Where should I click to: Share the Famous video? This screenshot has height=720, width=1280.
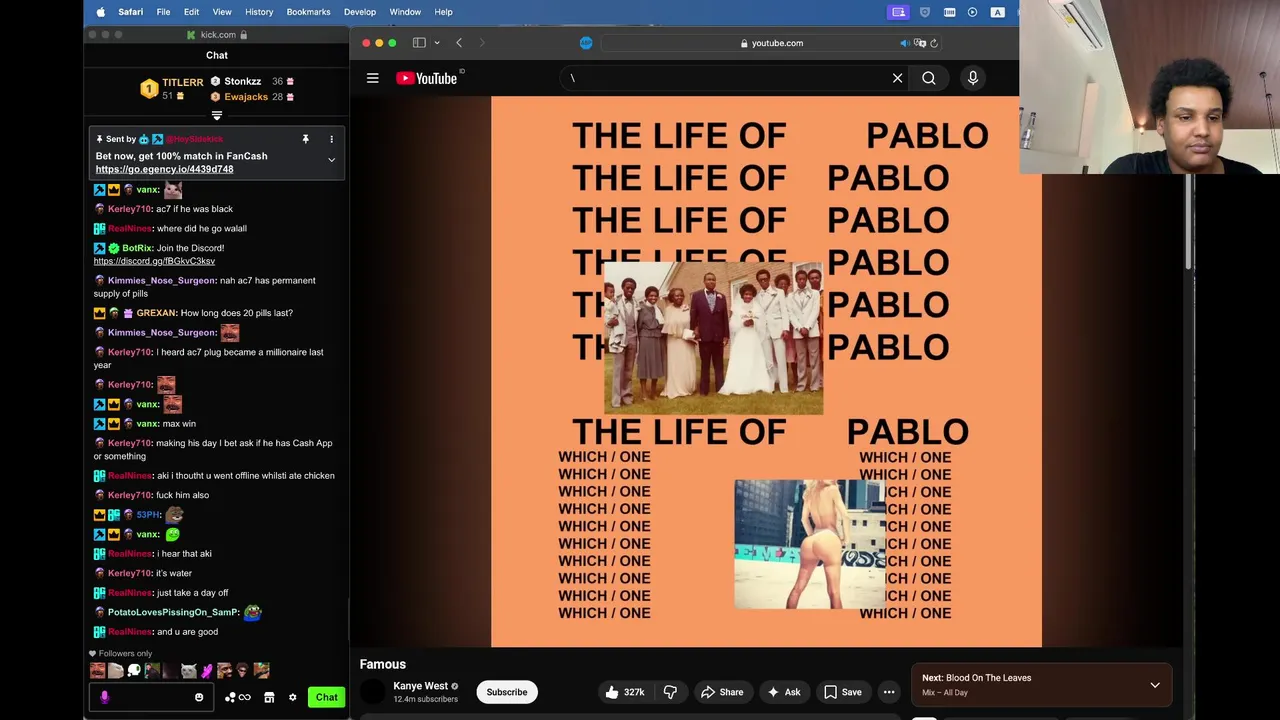click(721, 692)
